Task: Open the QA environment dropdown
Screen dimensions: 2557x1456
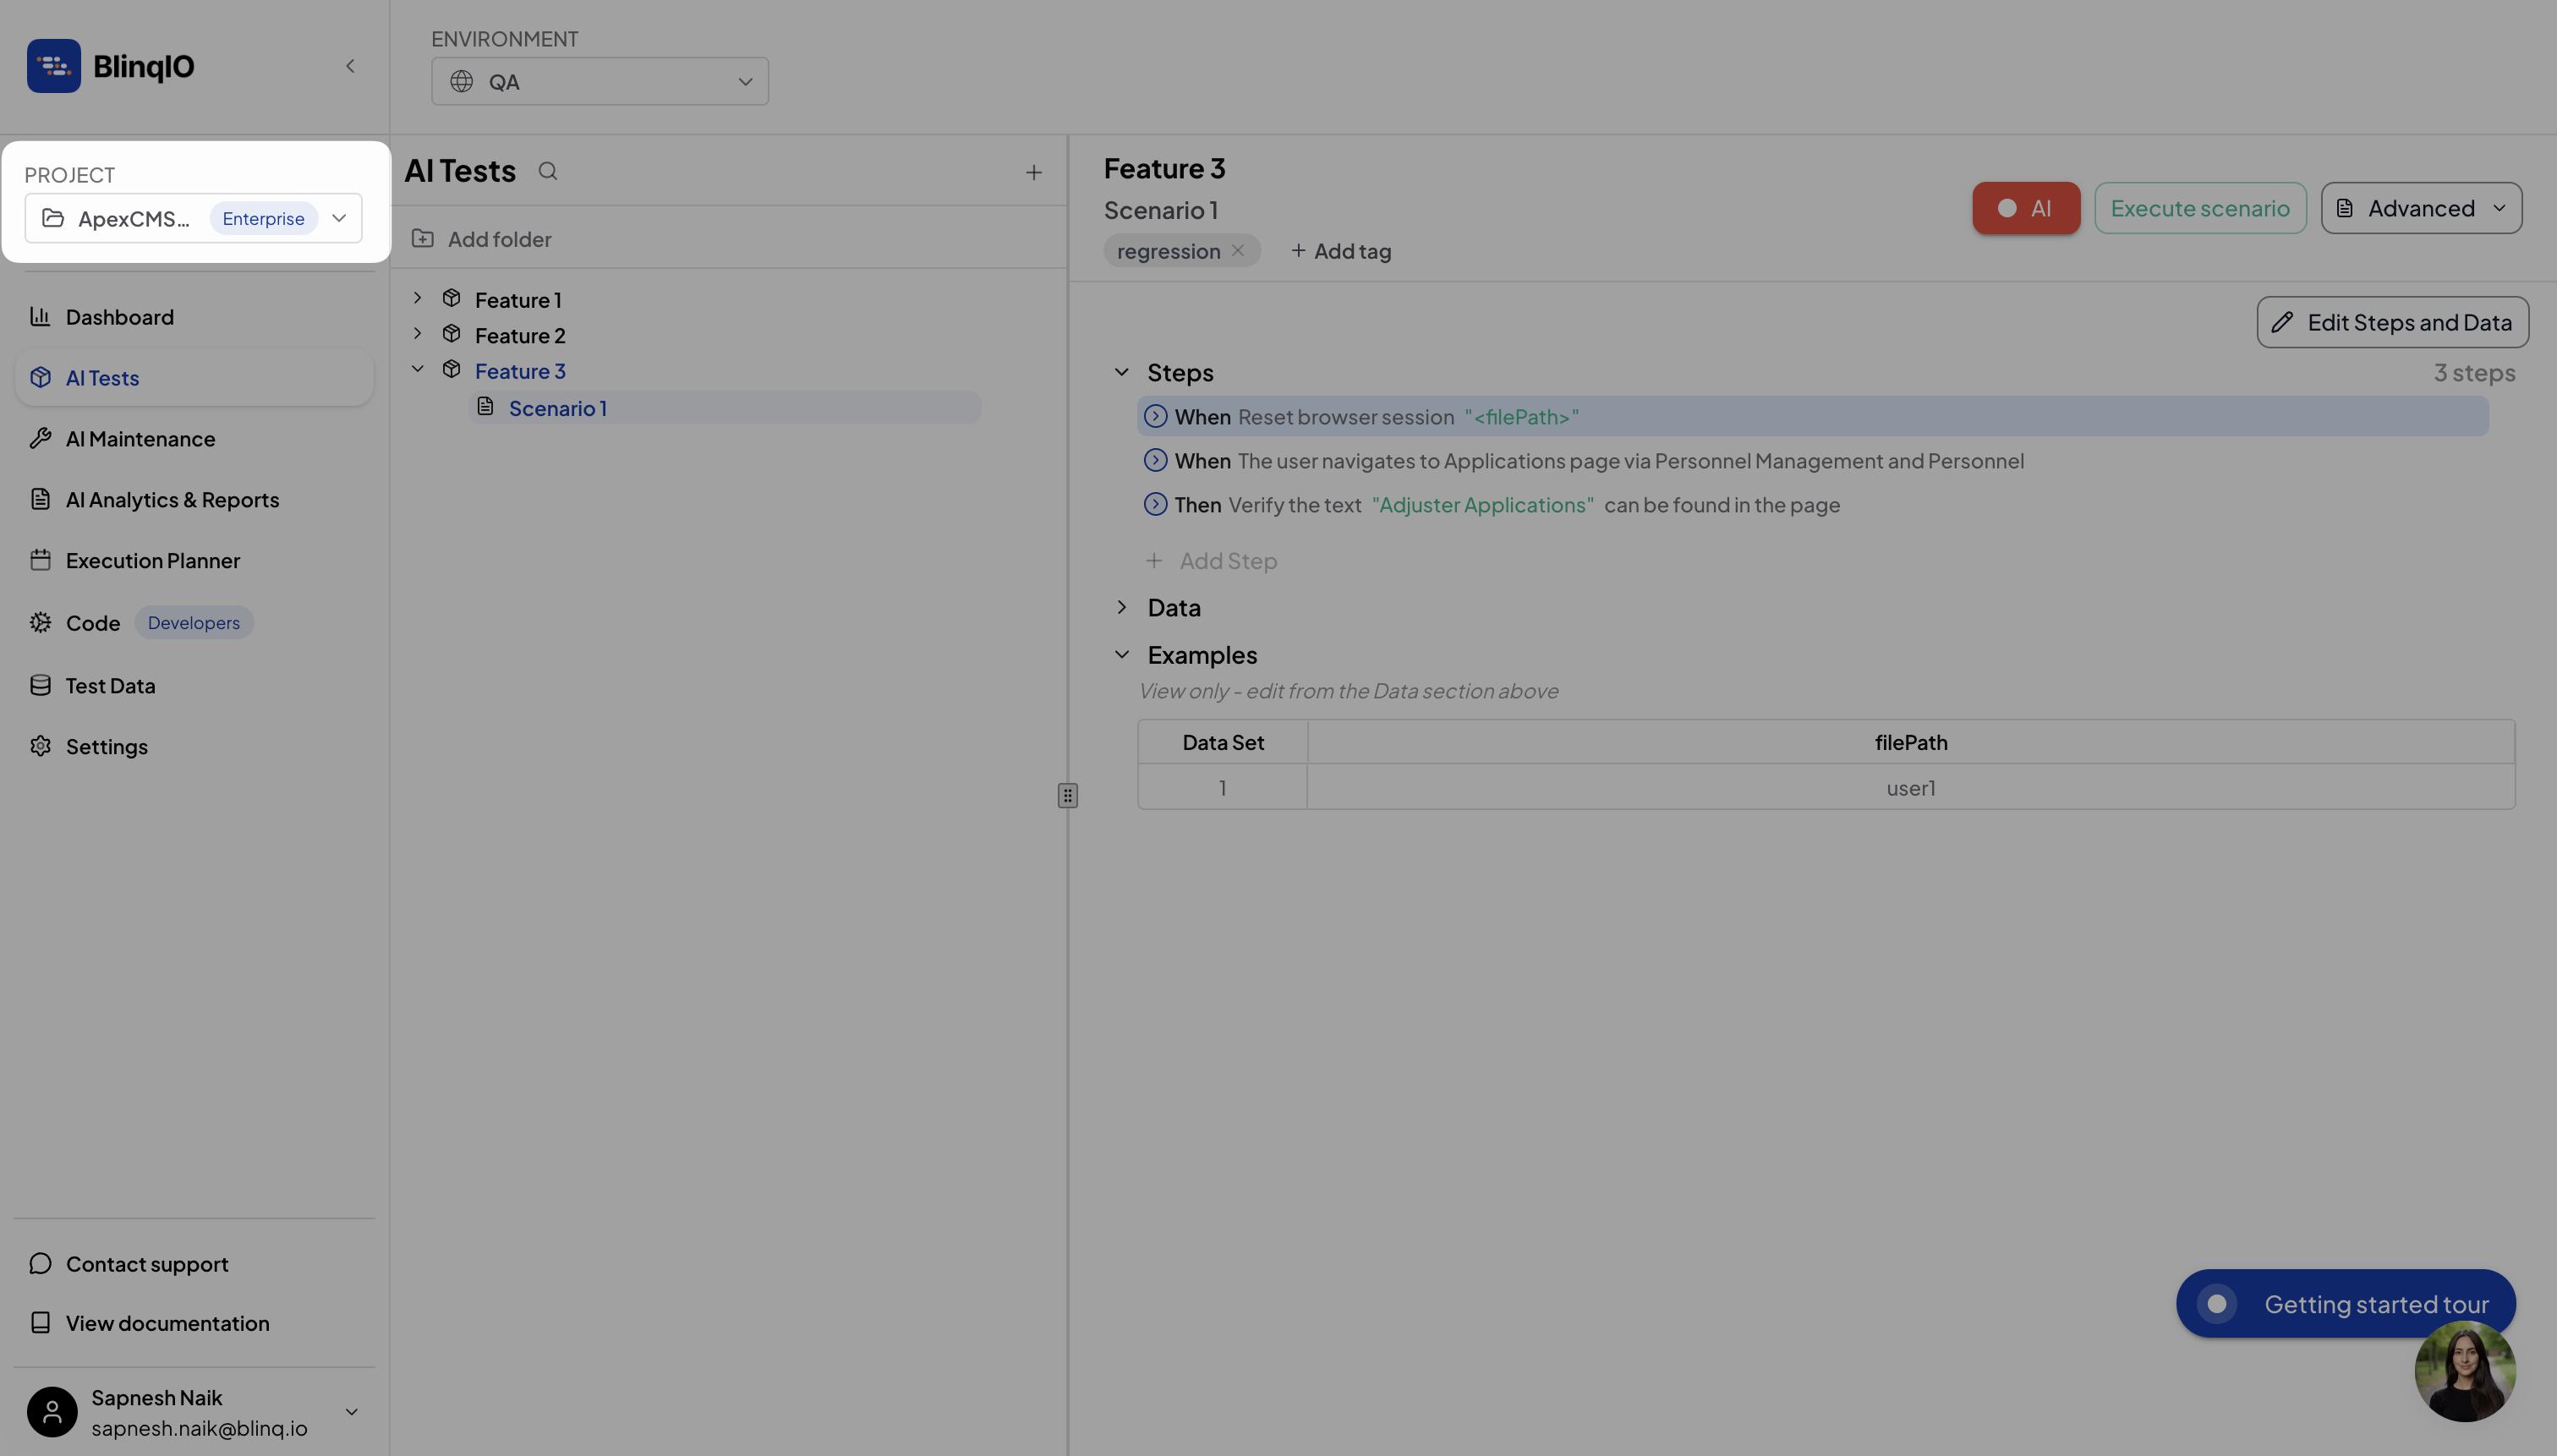Action: (x=599, y=82)
